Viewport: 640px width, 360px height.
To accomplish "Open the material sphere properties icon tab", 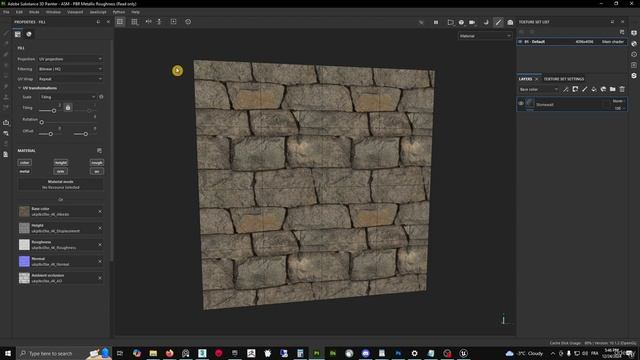I will tap(29, 34).
